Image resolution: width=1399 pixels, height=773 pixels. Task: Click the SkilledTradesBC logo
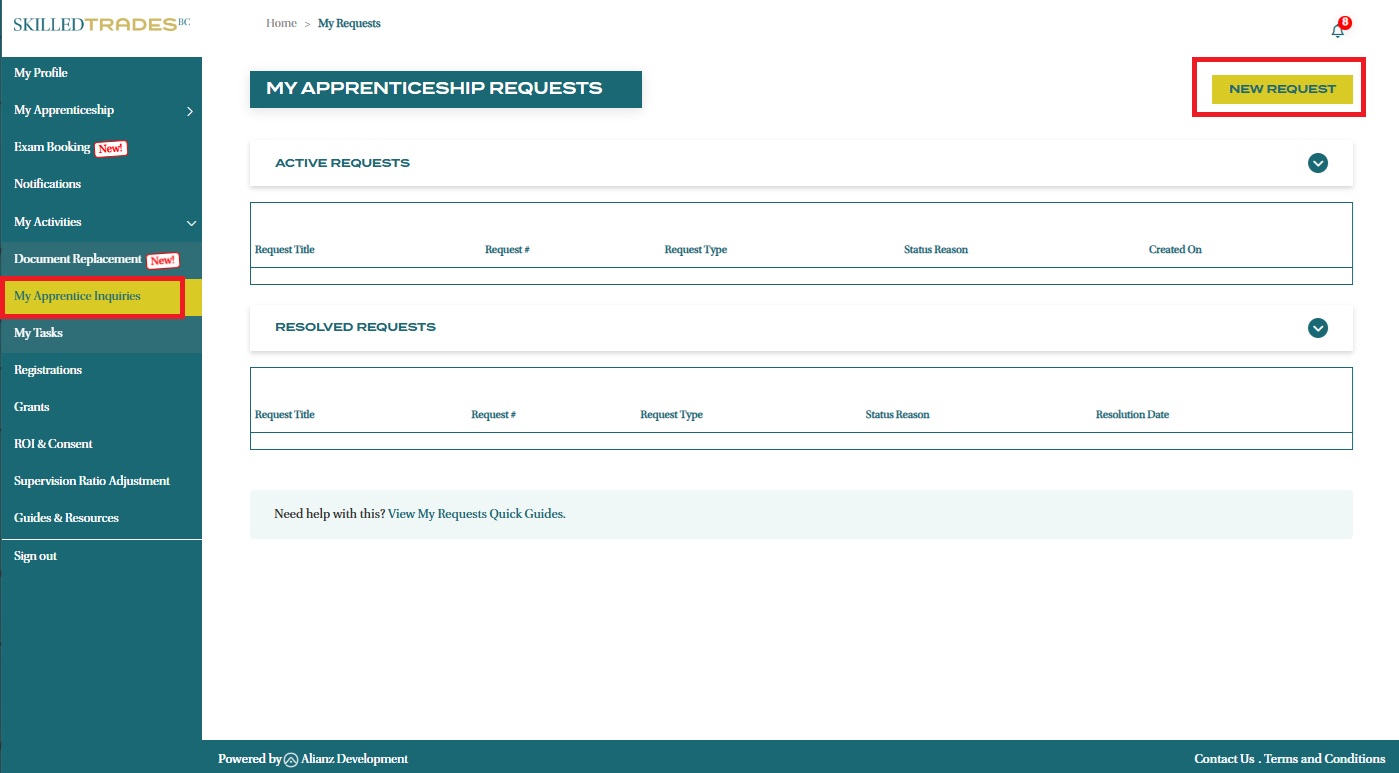coord(100,24)
